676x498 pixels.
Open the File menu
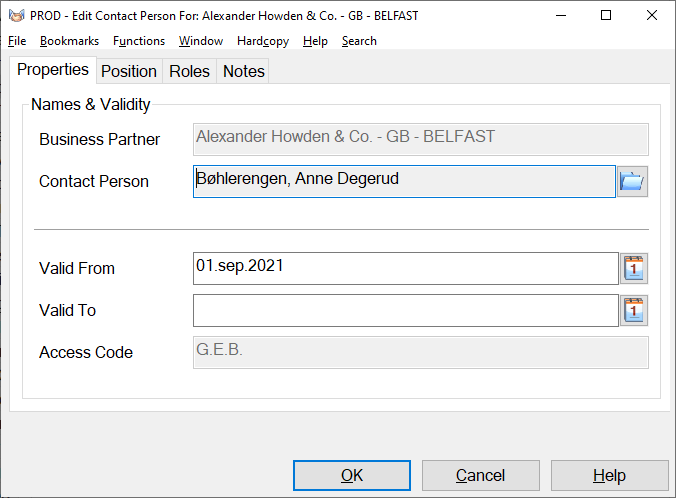click(17, 41)
